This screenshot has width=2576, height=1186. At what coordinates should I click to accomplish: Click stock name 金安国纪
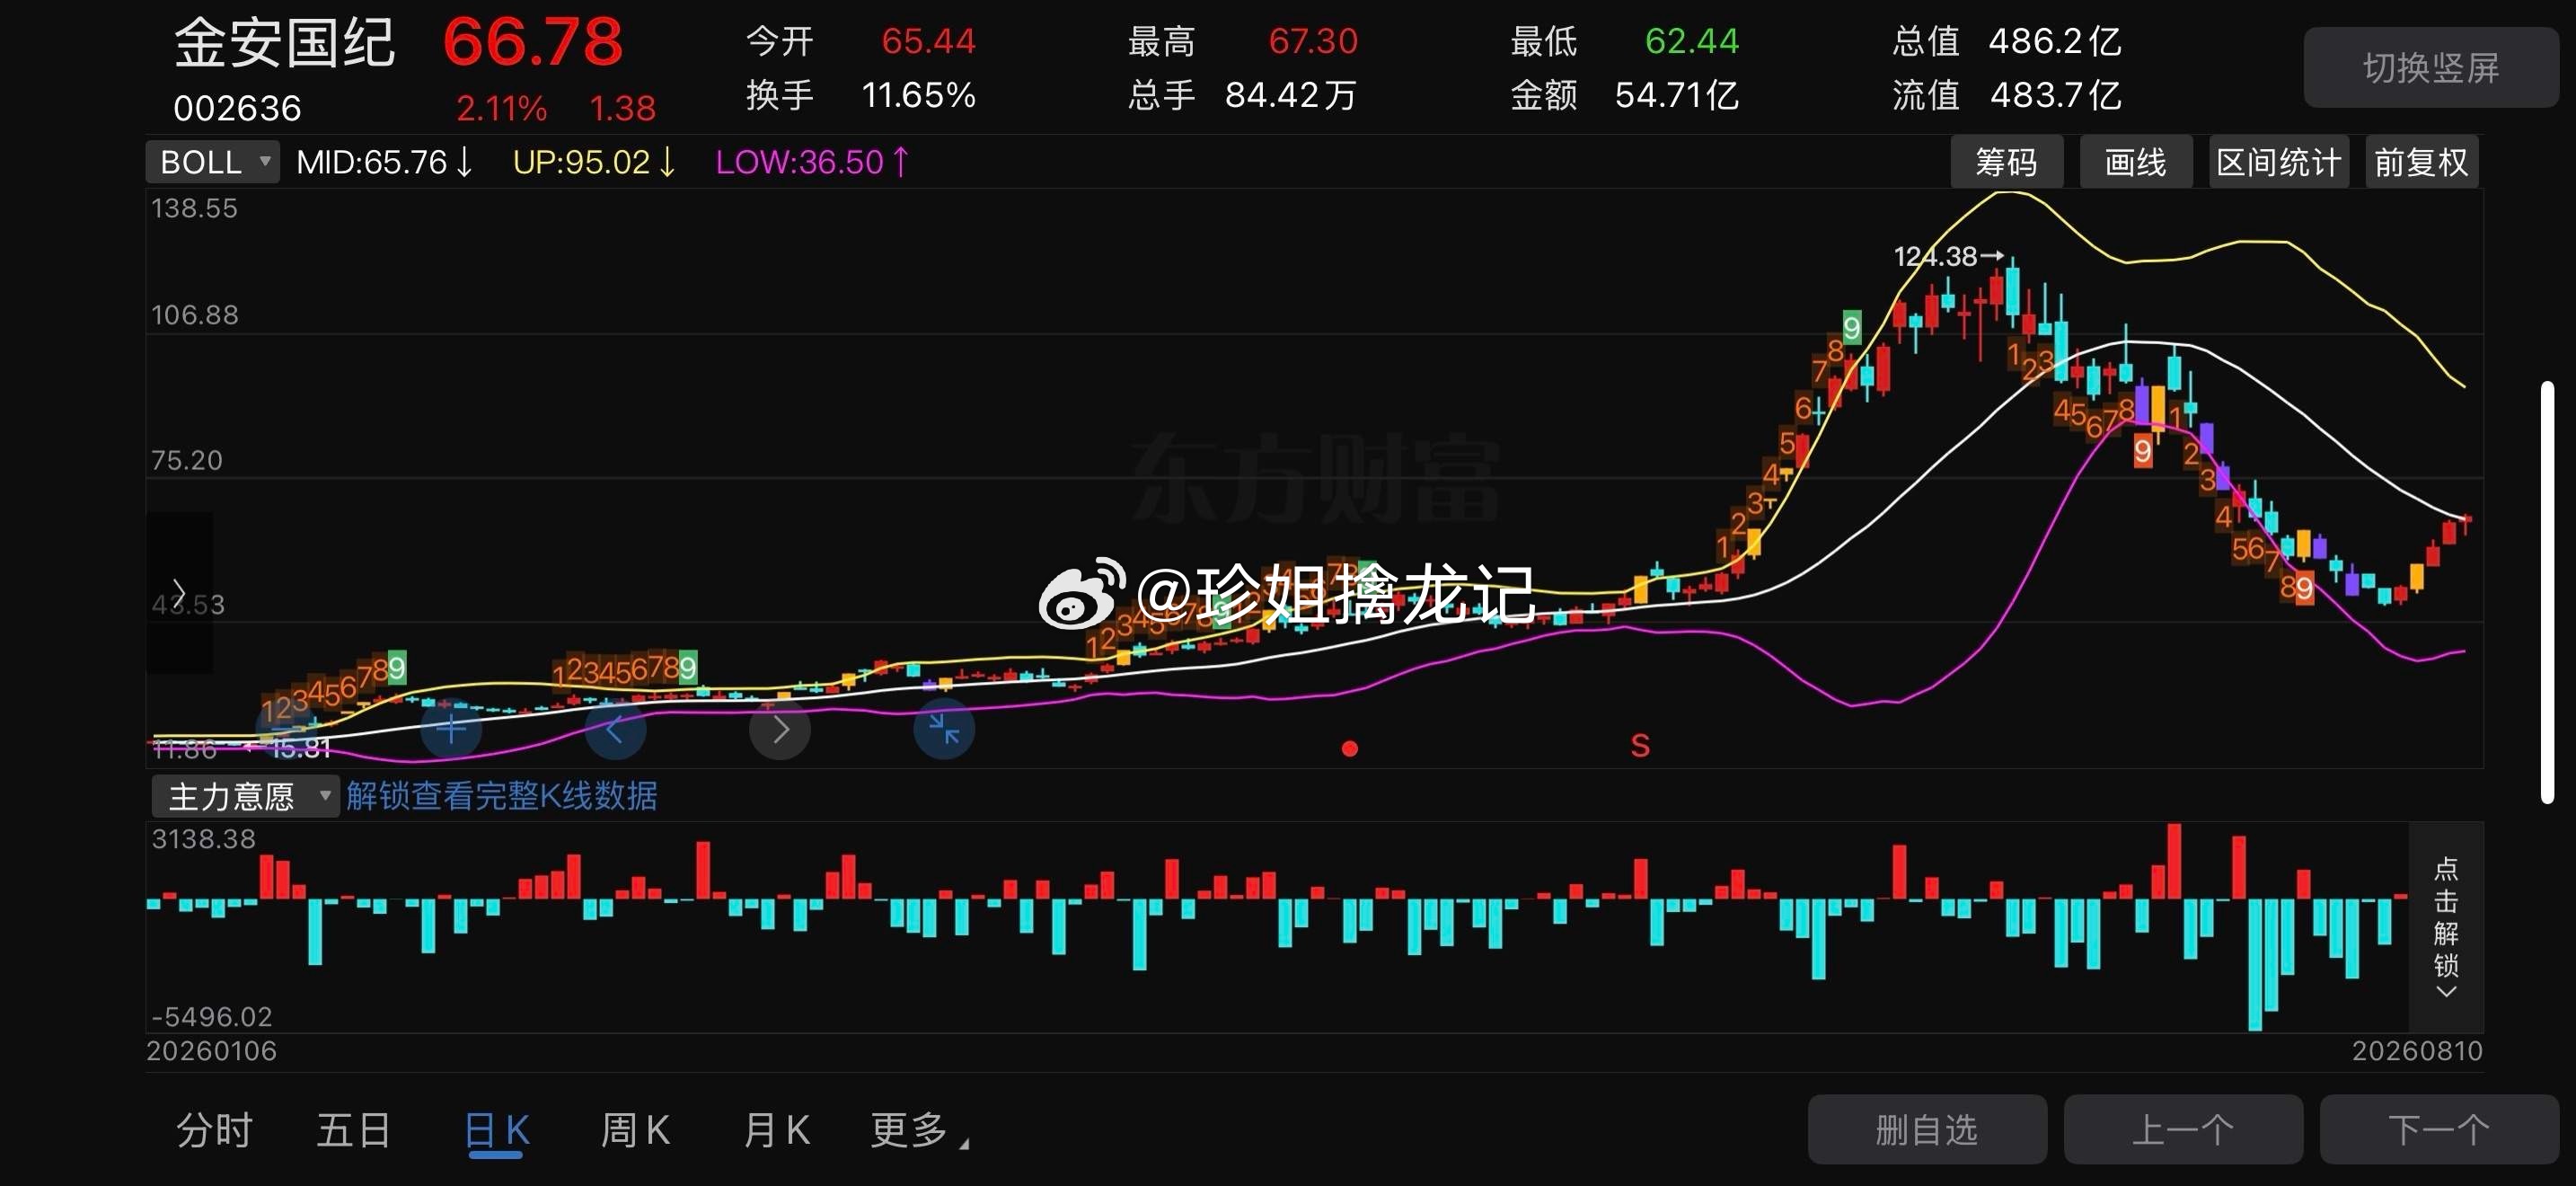click(x=285, y=44)
